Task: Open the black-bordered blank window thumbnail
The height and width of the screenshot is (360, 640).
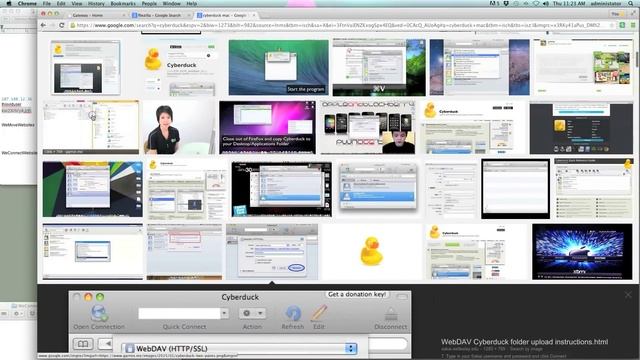Action: [516, 189]
